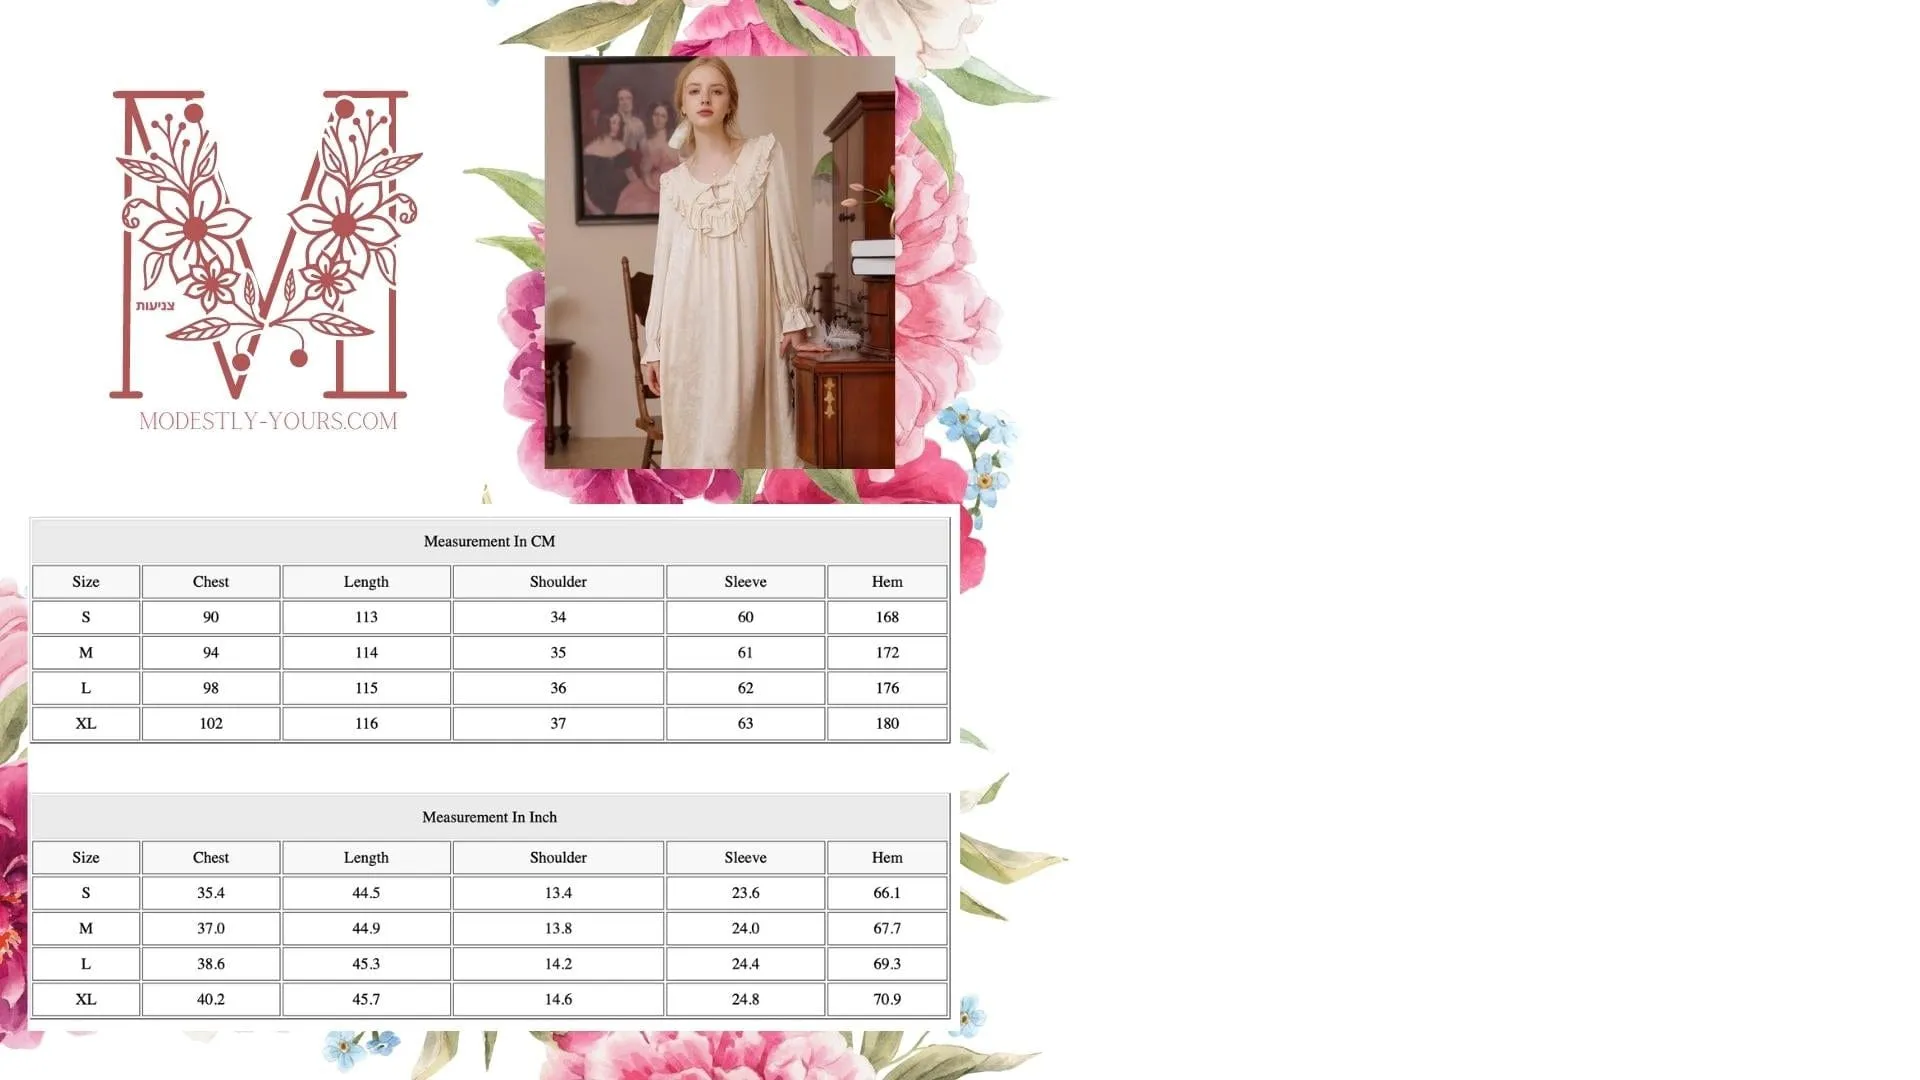Select size S row in inch table
The image size is (1920, 1080).
pyautogui.click(x=86, y=893)
